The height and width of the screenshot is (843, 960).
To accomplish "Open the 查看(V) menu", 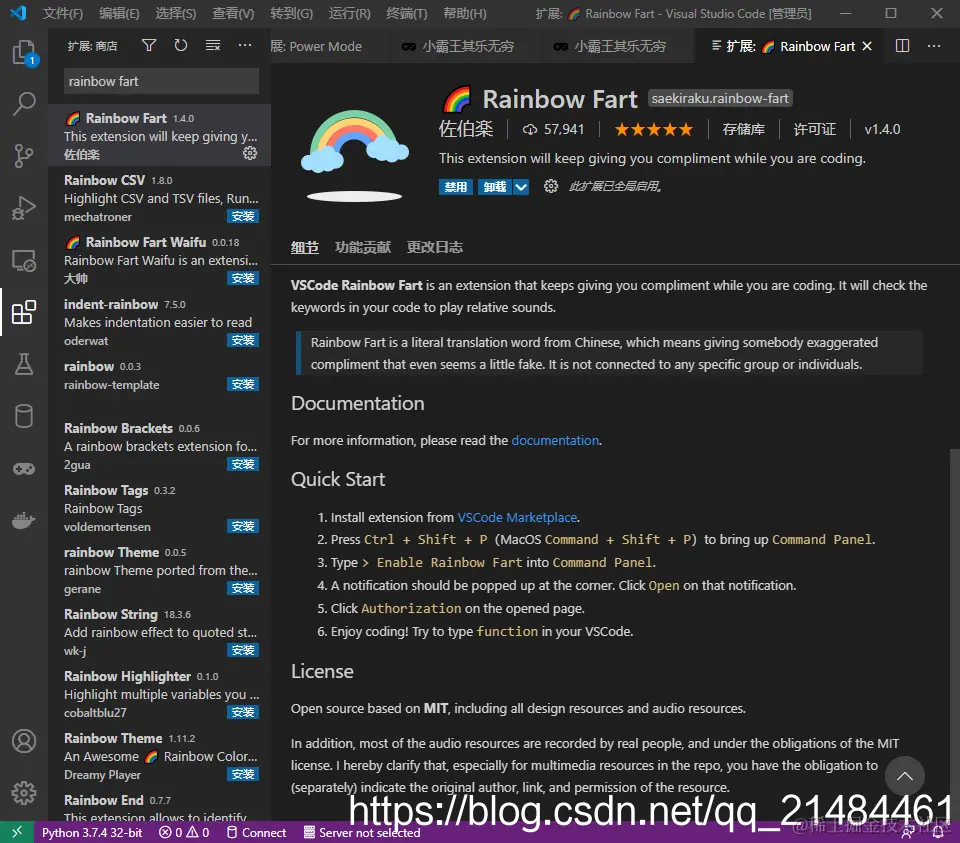I will (x=233, y=13).
